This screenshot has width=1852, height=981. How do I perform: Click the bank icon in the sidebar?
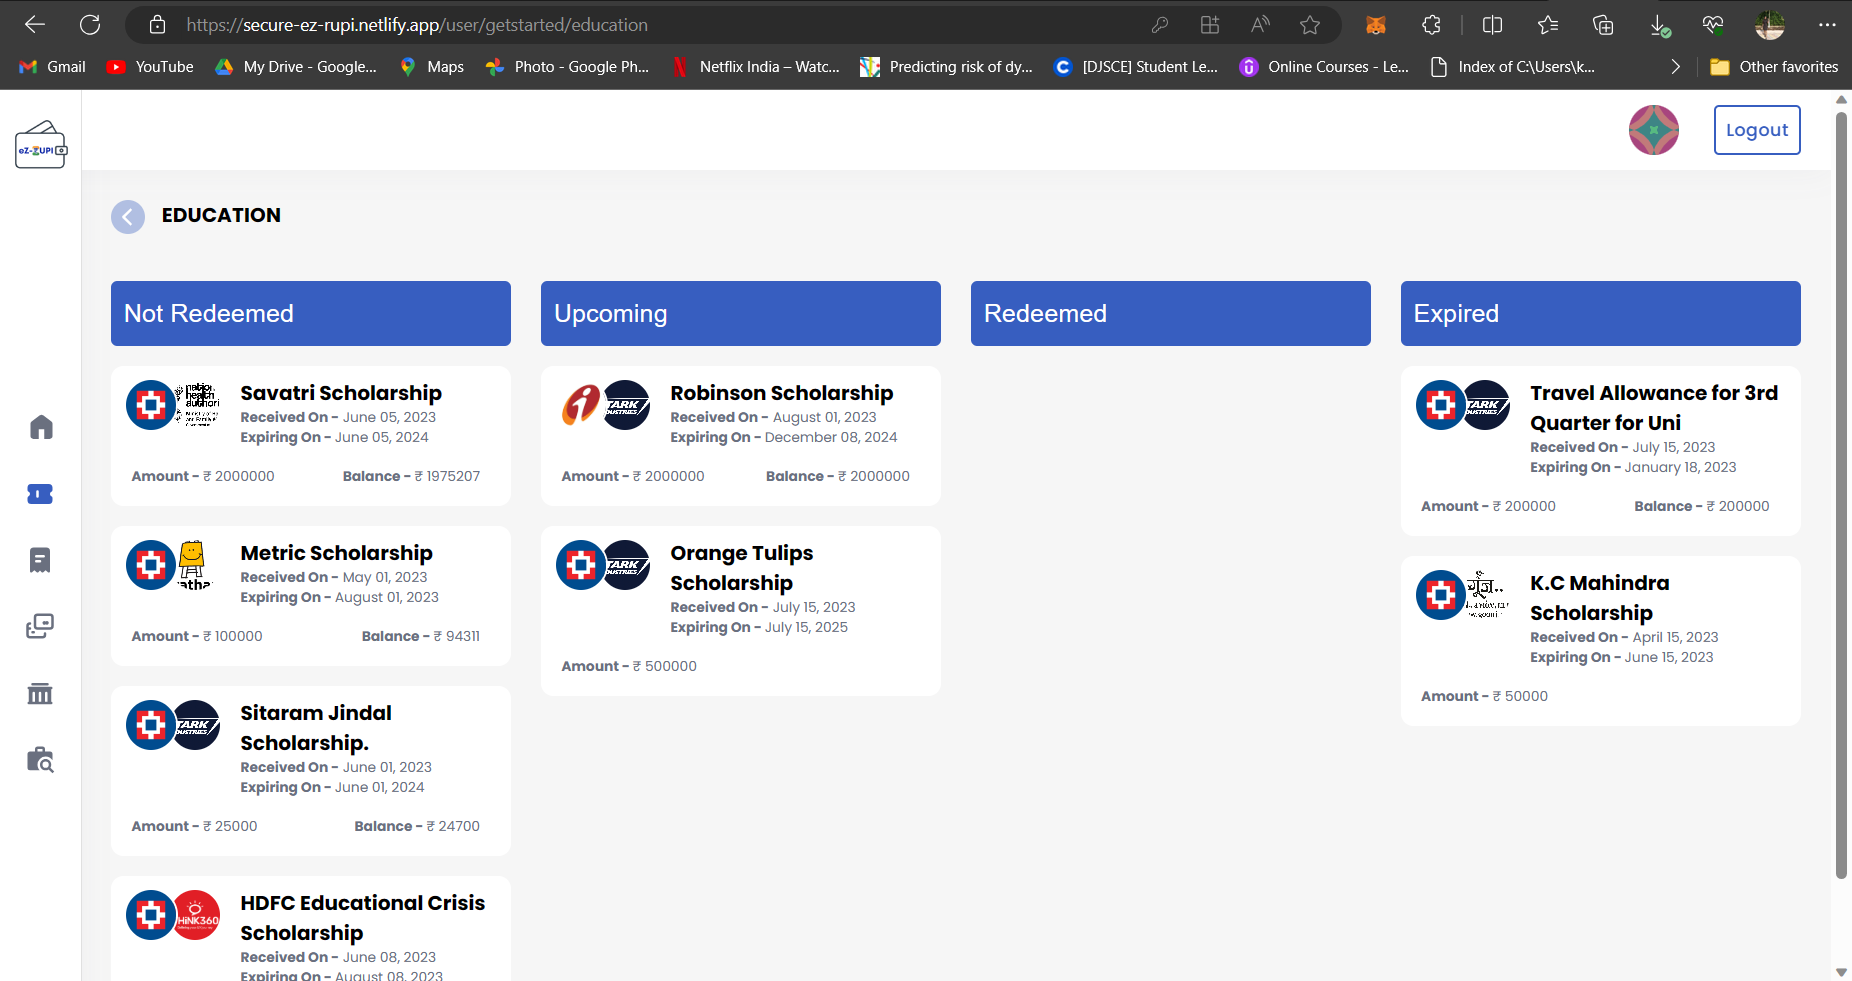[x=40, y=693]
